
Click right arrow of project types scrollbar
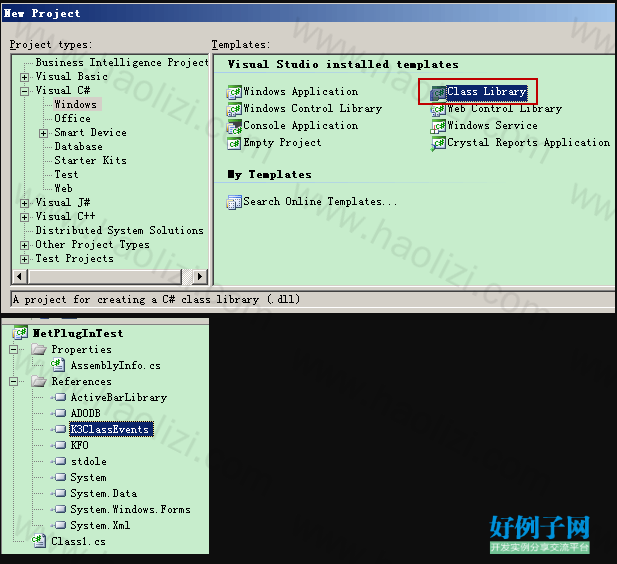coord(200,277)
